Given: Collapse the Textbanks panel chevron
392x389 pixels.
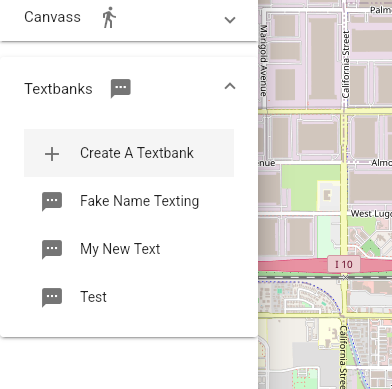Looking at the screenshot, I should [230, 86].
